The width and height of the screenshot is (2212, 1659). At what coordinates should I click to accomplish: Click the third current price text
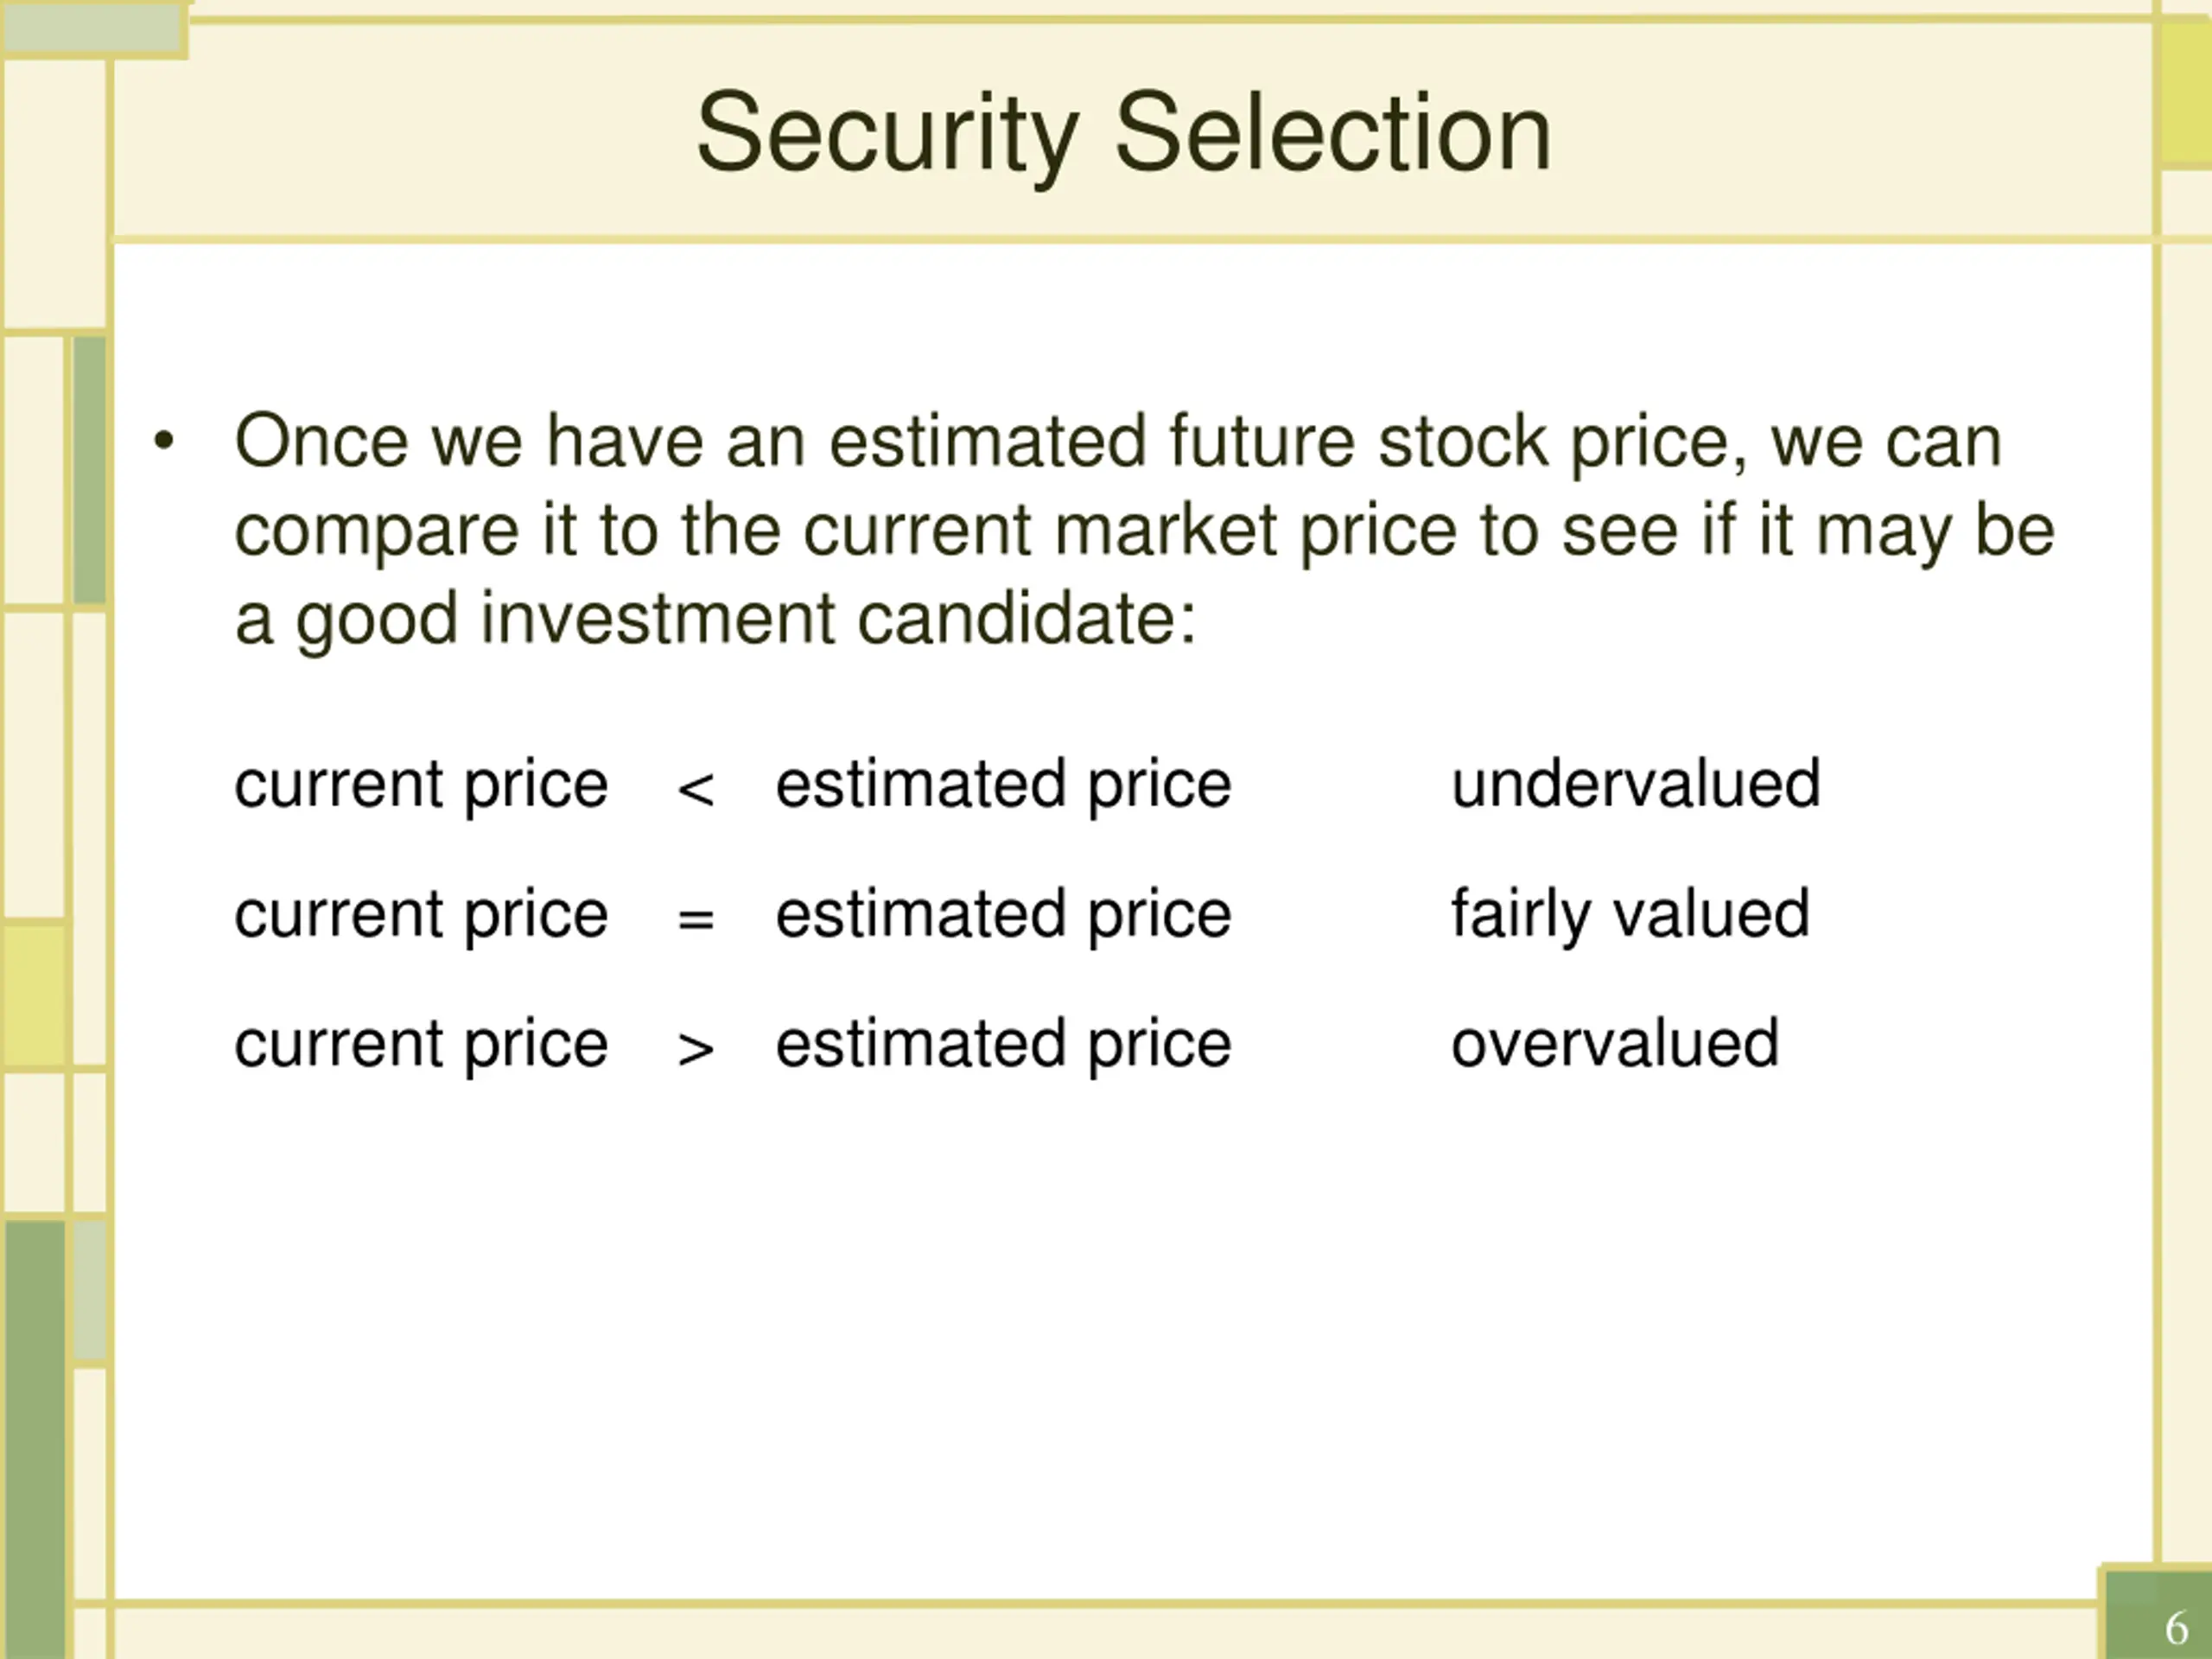(421, 1045)
